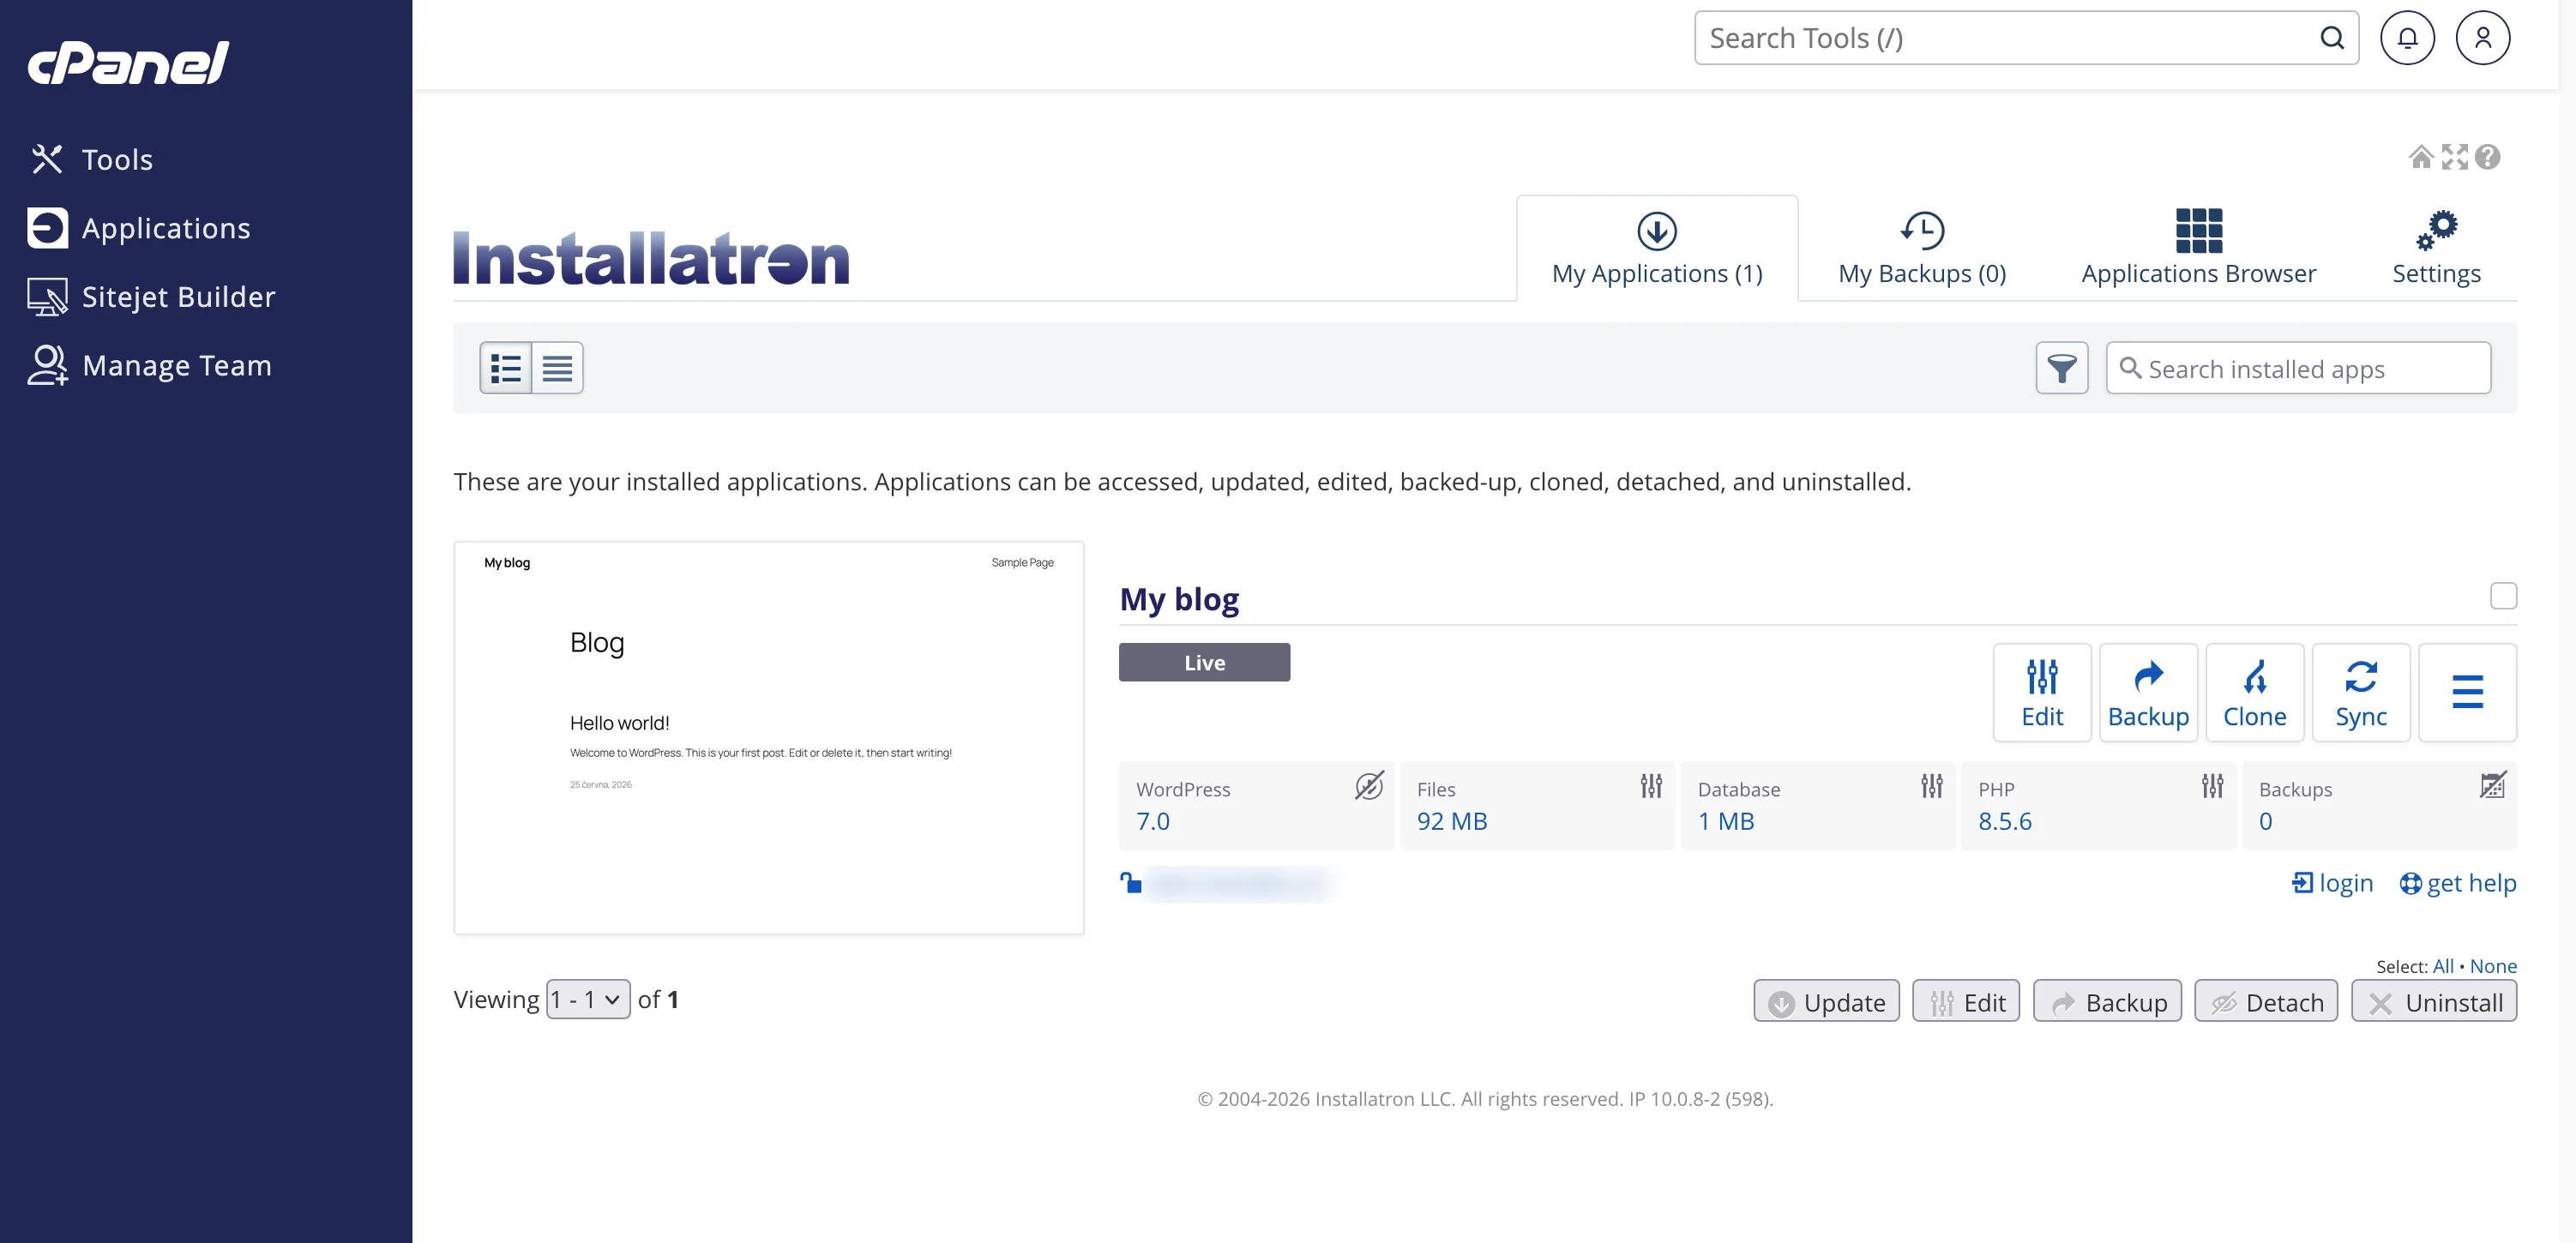Viewport: 2576px width, 1243px height.
Task: Click Select All link
Action: [x=2443, y=966]
